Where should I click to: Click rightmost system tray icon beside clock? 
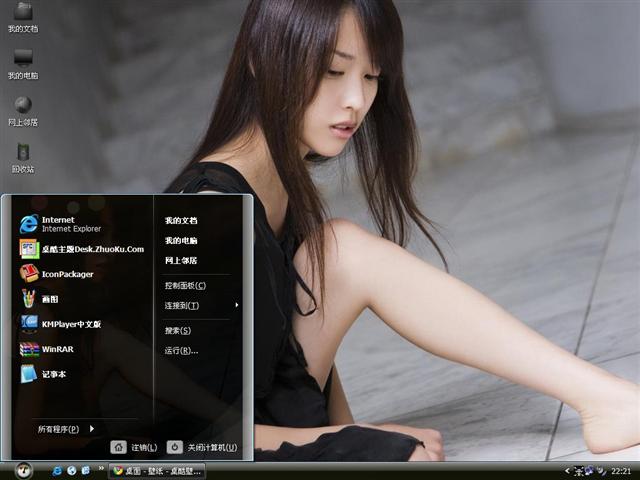tap(602, 471)
